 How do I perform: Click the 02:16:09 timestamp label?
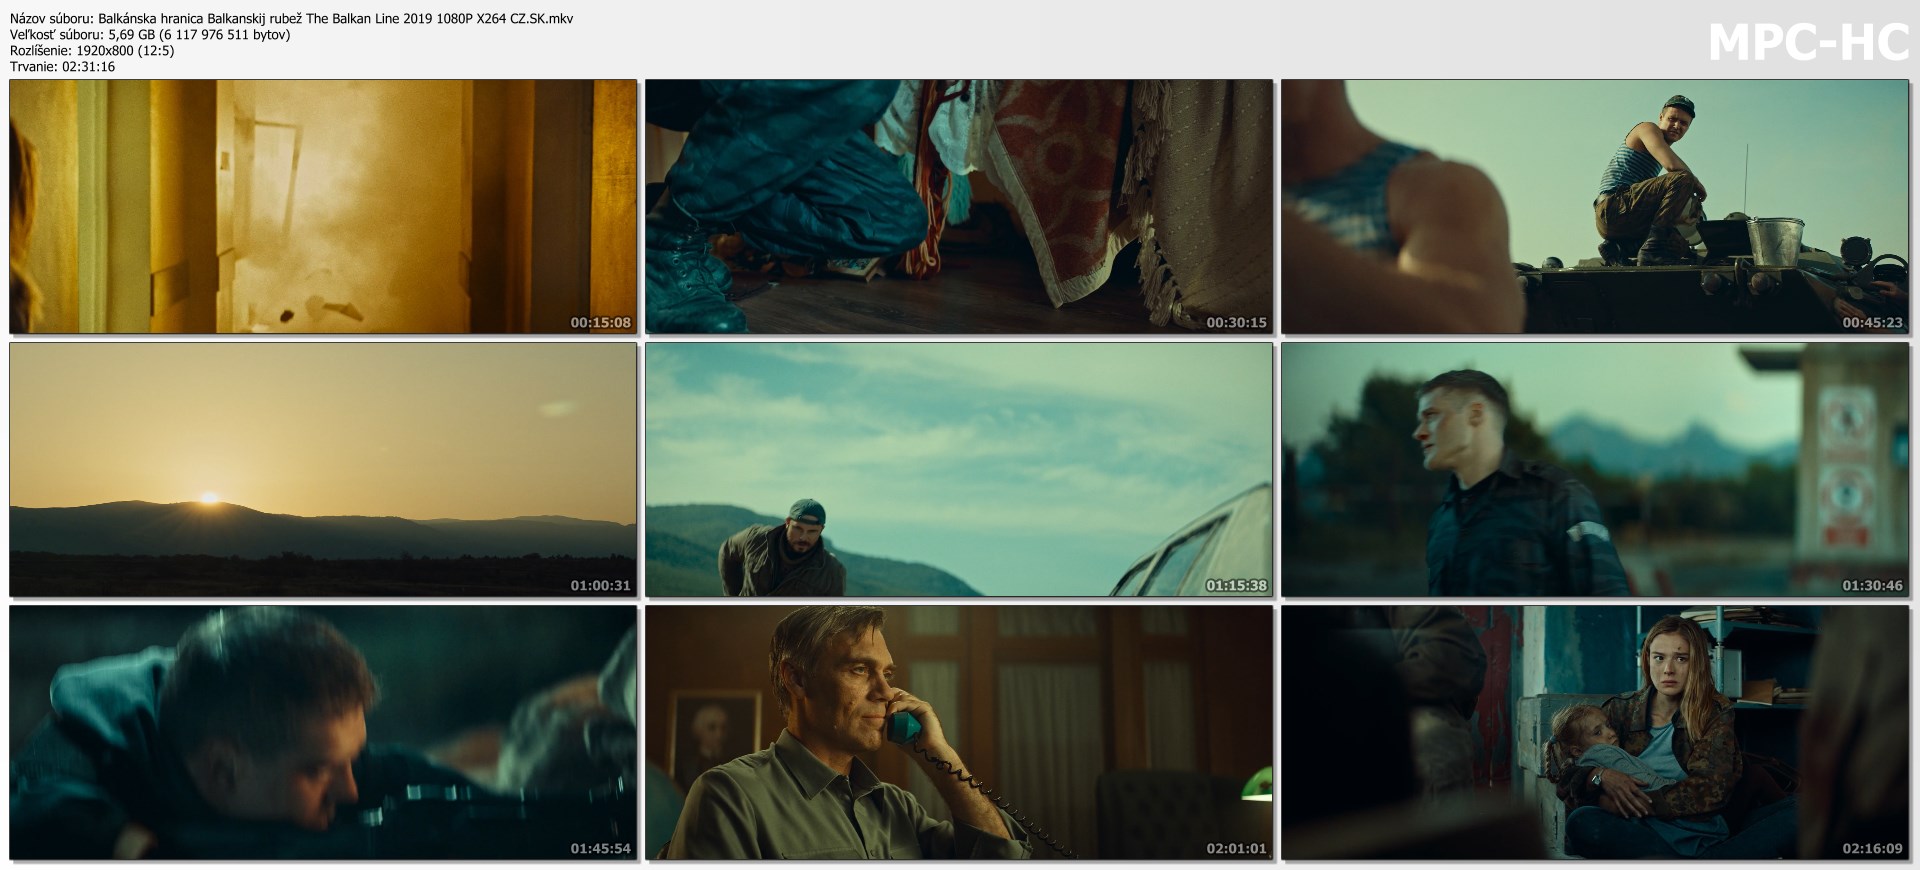(x=1873, y=849)
